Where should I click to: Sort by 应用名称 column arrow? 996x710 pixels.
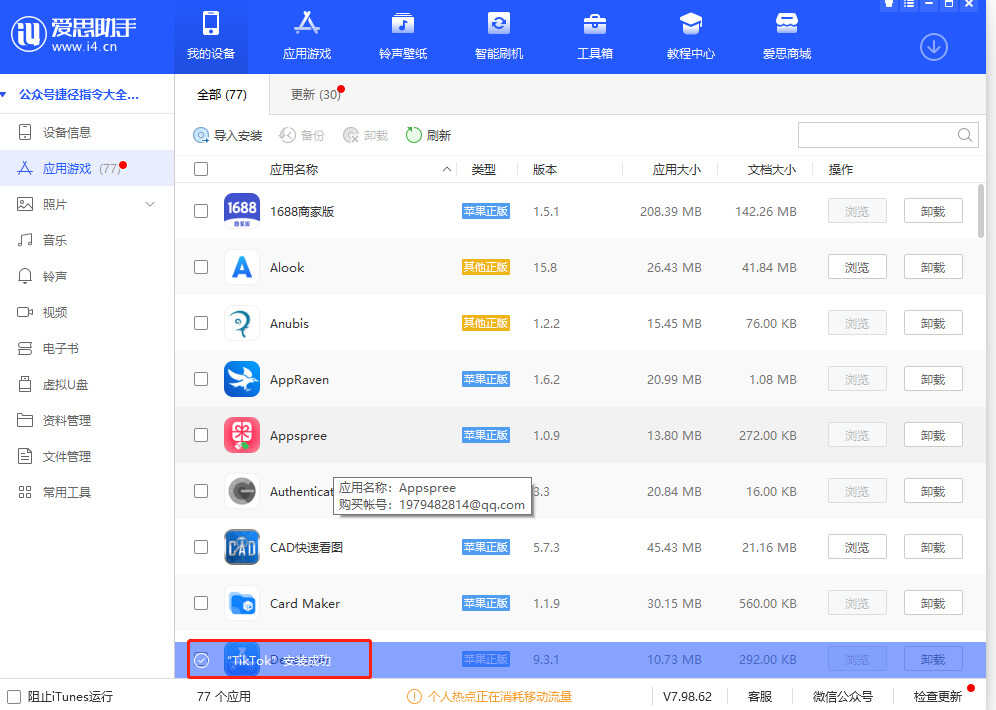click(447, 169)
